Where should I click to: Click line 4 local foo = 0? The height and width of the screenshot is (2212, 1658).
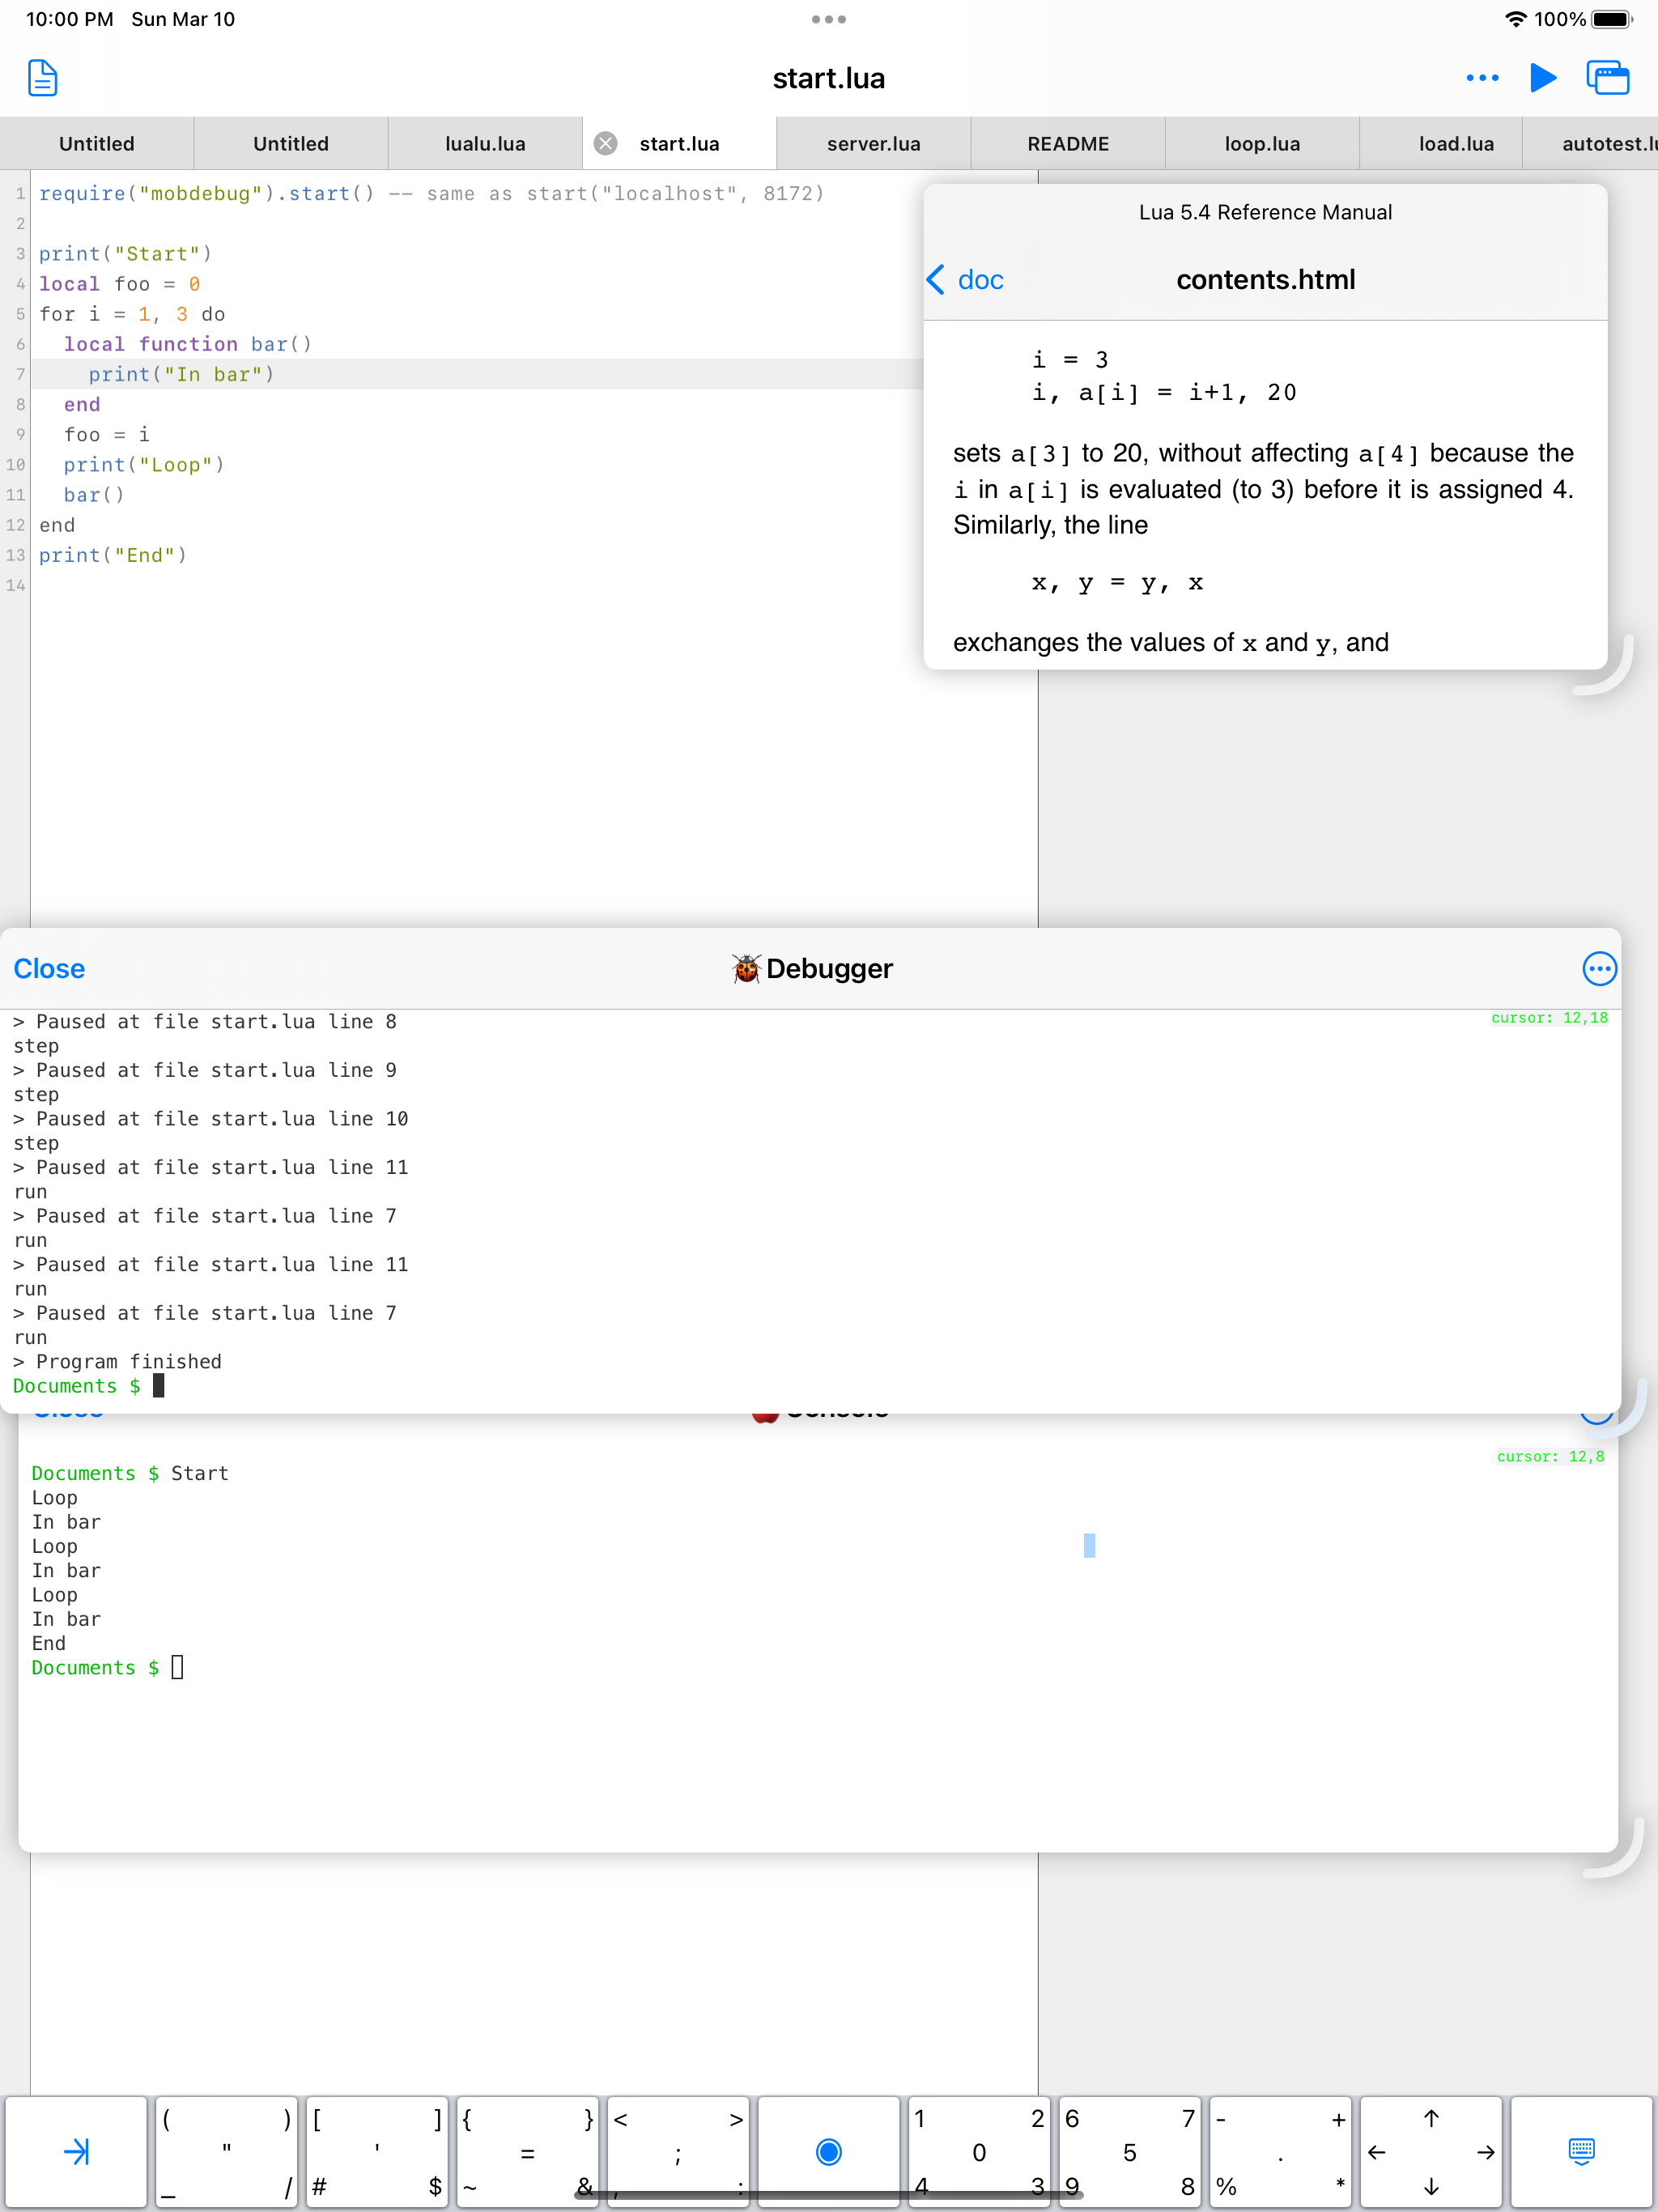point(120,284)
